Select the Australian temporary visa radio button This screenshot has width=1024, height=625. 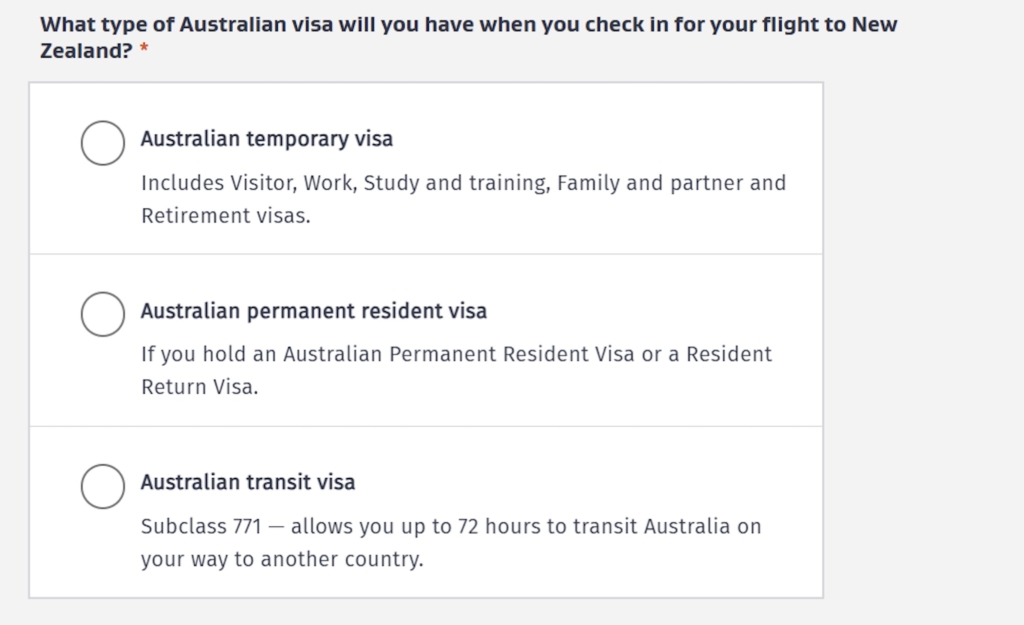pos(103,143)
